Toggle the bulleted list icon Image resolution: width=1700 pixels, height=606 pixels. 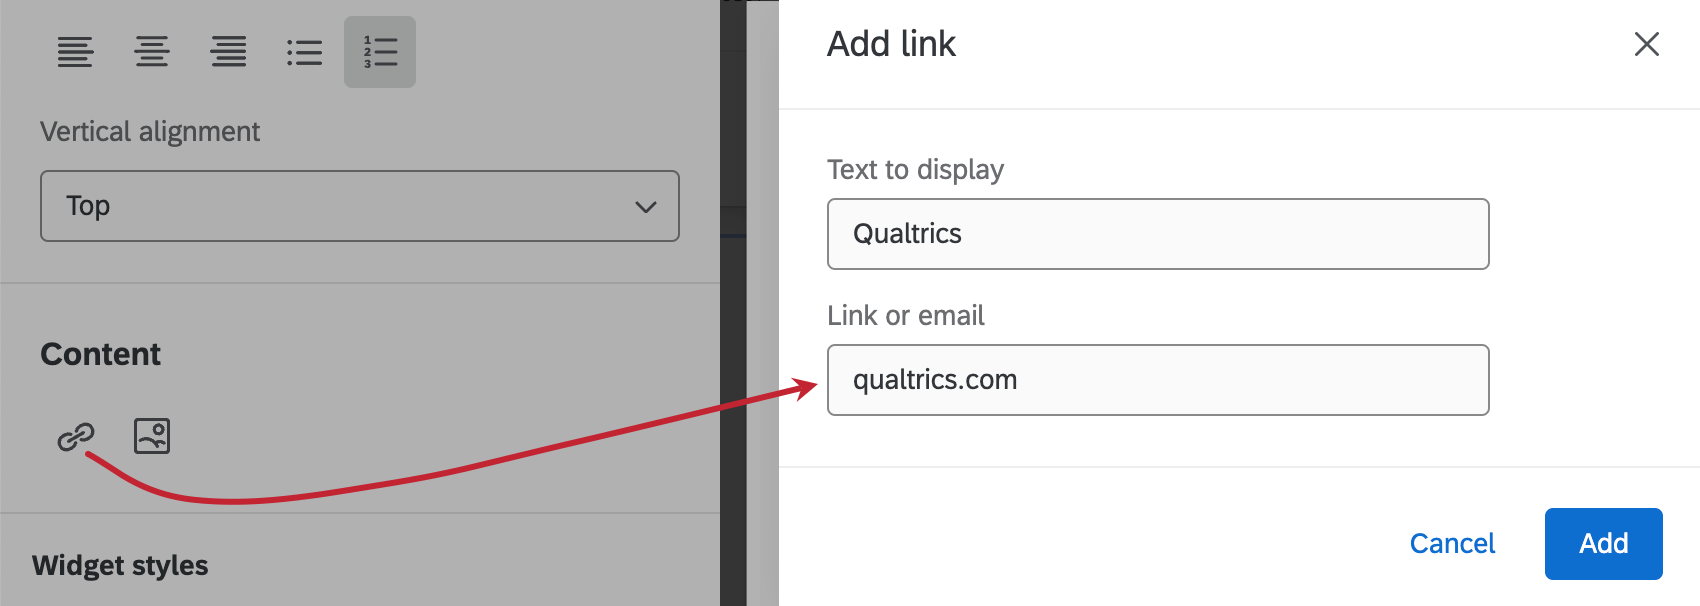point(304,52)
